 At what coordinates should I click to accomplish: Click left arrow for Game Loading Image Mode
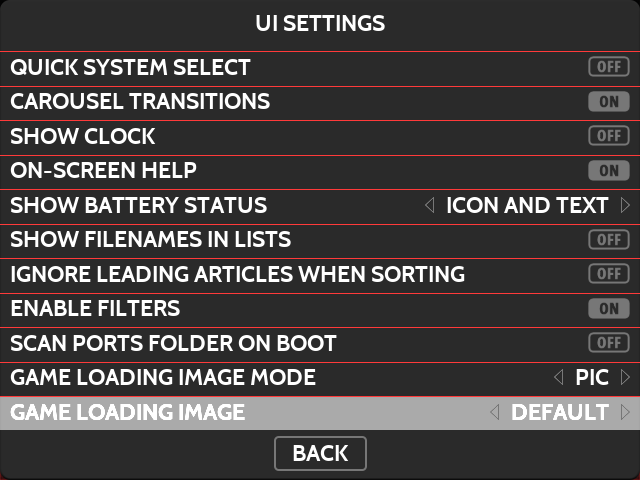pyautogui.click(x=559, y=378)
